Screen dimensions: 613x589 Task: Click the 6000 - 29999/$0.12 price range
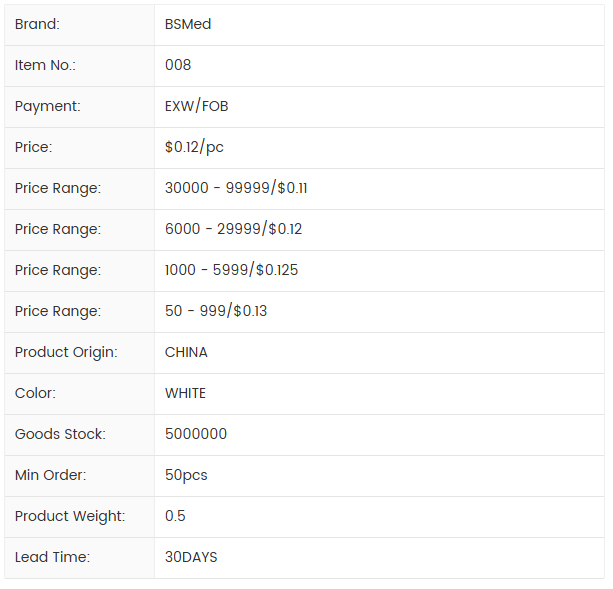(x=233, y=229)
